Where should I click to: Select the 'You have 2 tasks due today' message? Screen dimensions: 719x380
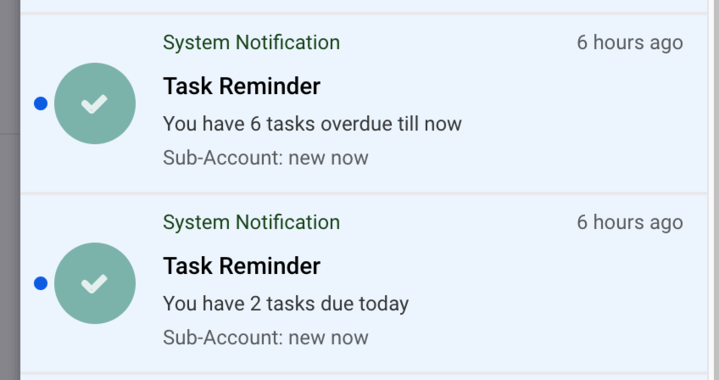pos(286,303)
